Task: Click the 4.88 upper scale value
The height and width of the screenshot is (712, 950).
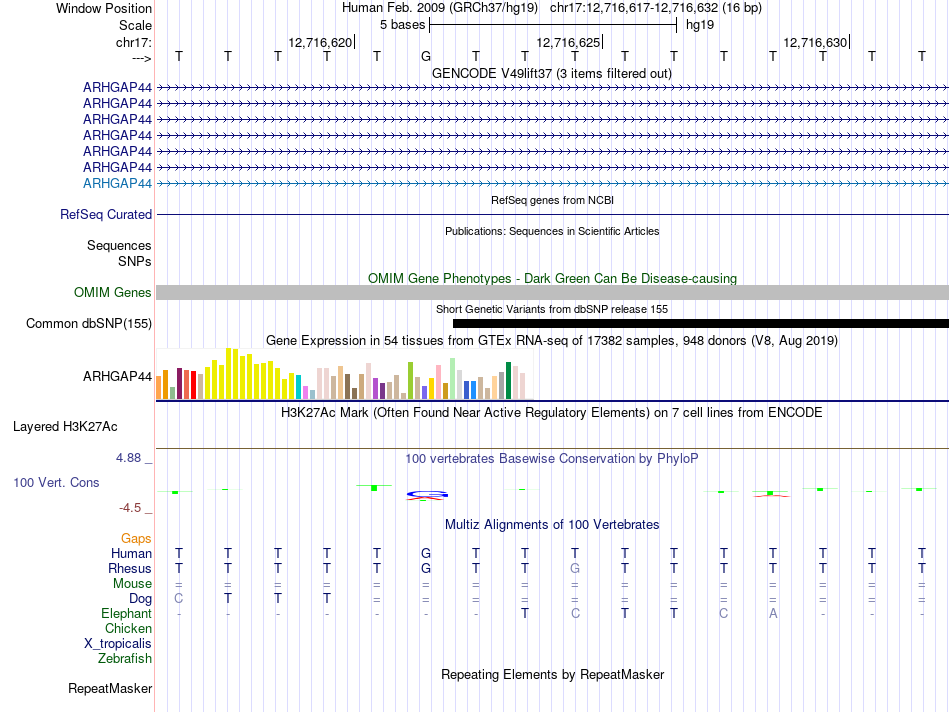Action: (x=128, y=457)
